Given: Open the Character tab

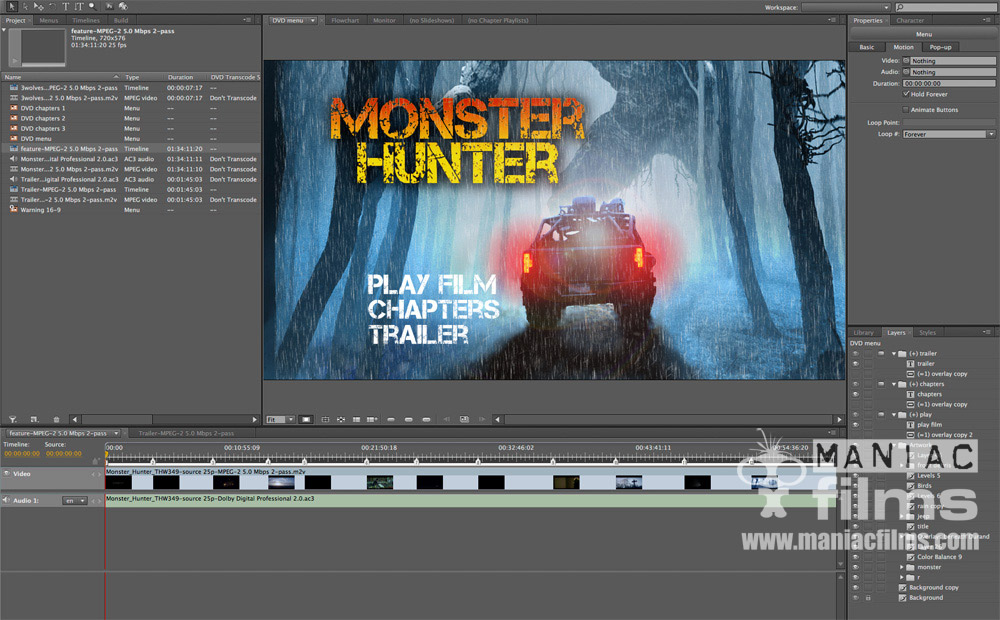Looking at the screenshot, I should pyautogui.click(x=910, y=20).
